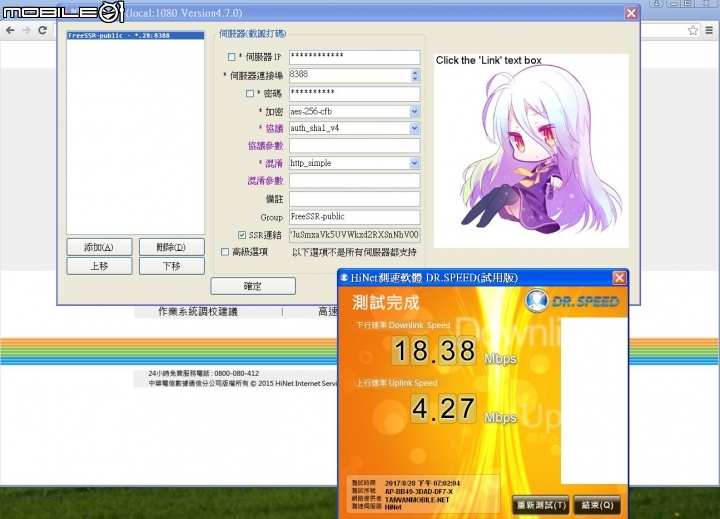
Task: Click the 刪除(D) button
Action: [172, 247]
